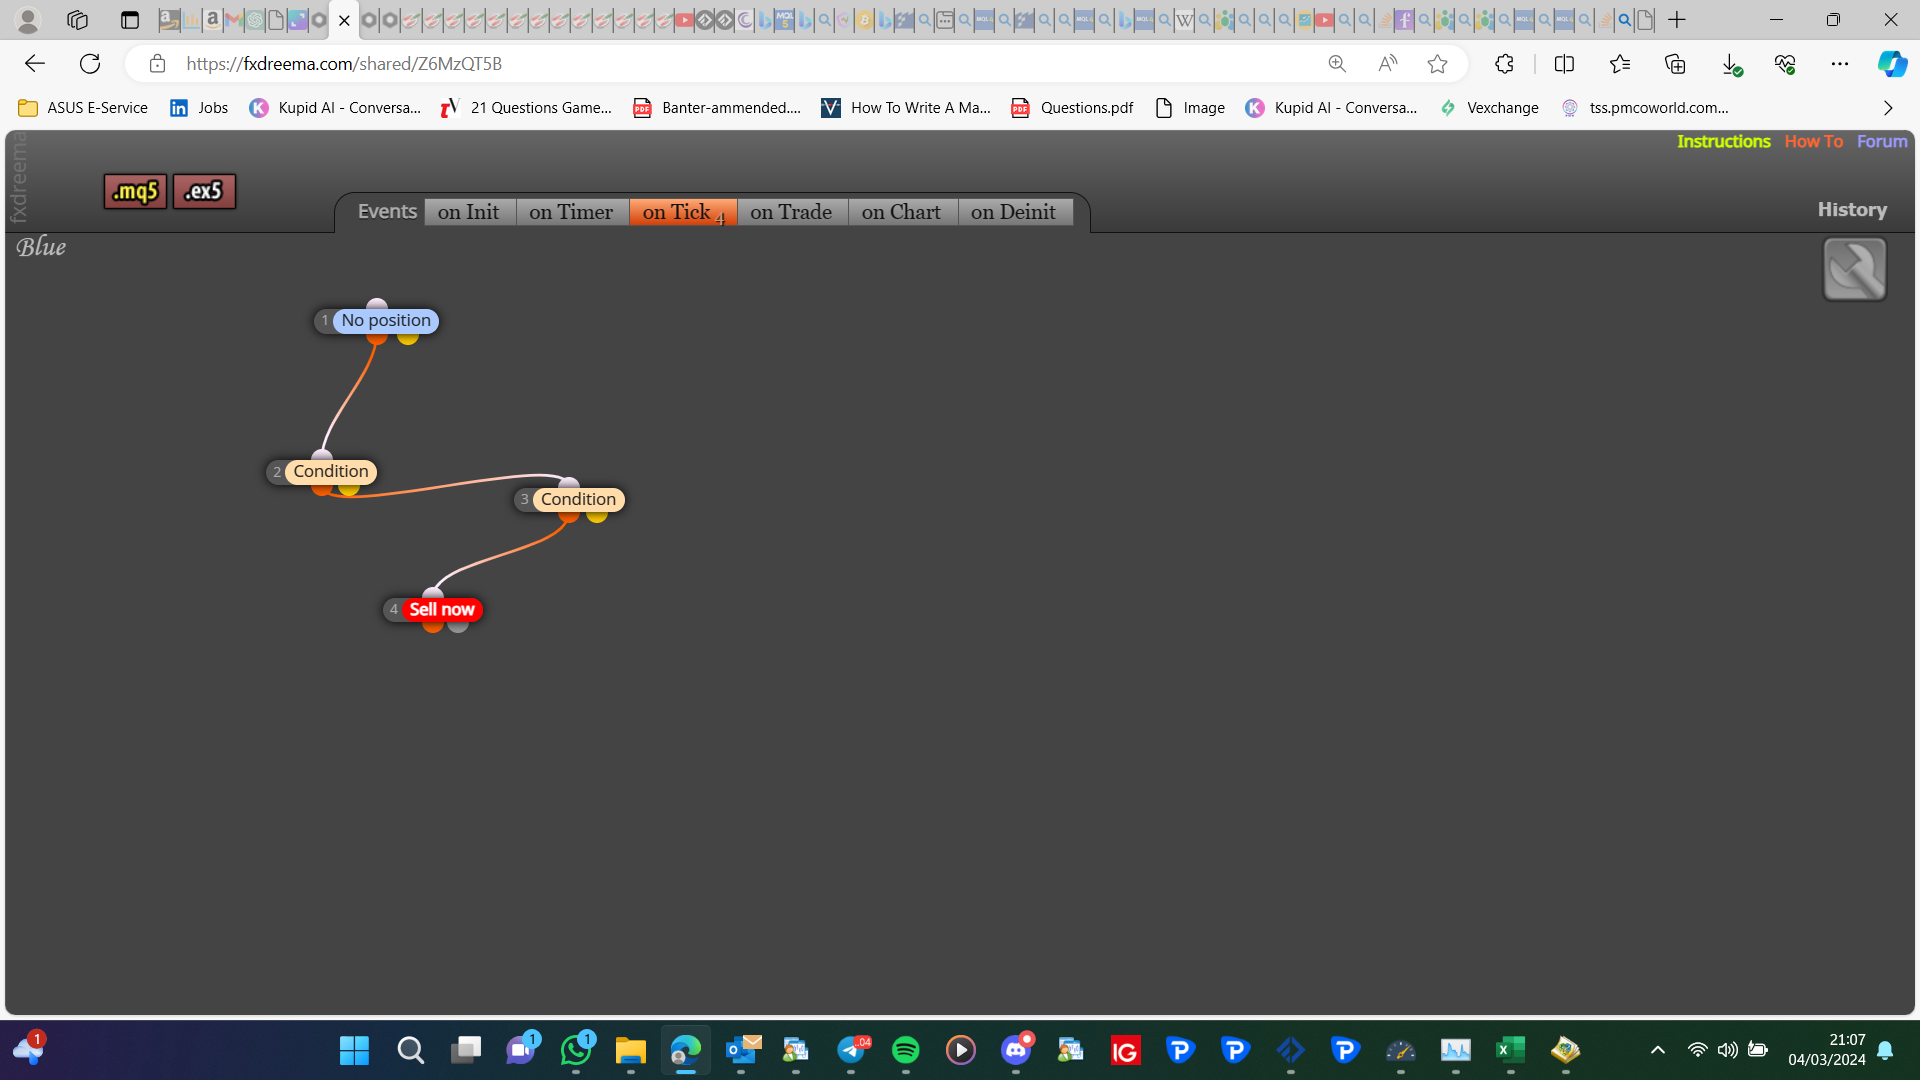Viewport: 1920px width, 1080px height.
Task: Select the on Tick tab
Action: (683, 212)
